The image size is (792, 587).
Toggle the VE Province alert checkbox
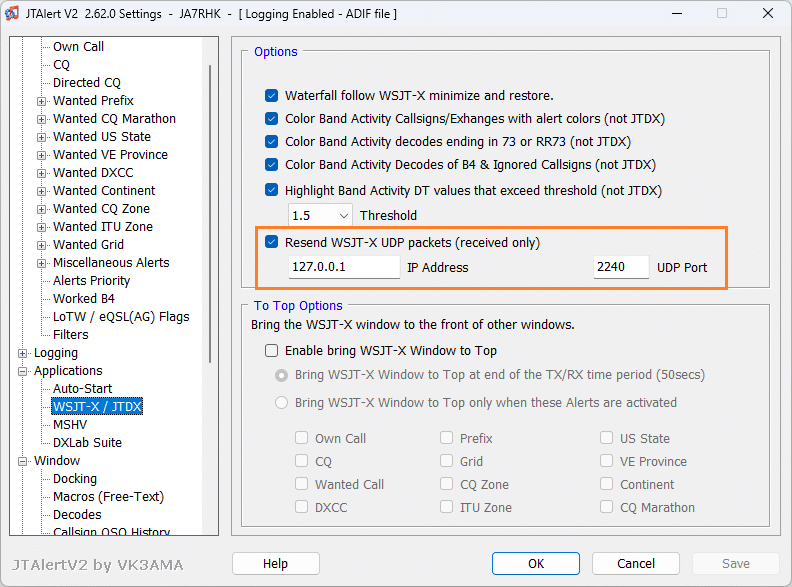607,461
